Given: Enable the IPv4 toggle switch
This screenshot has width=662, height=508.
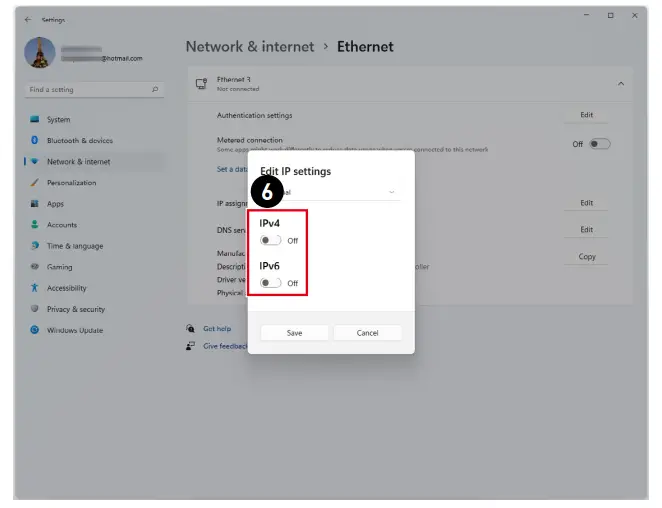Looking at the screenshot, I should [x=270, y=240].
